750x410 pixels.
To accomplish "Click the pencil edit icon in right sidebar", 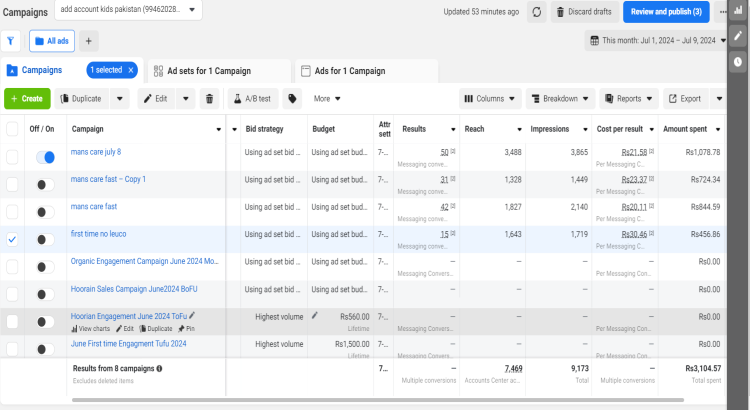I will [x=738, y=36].
